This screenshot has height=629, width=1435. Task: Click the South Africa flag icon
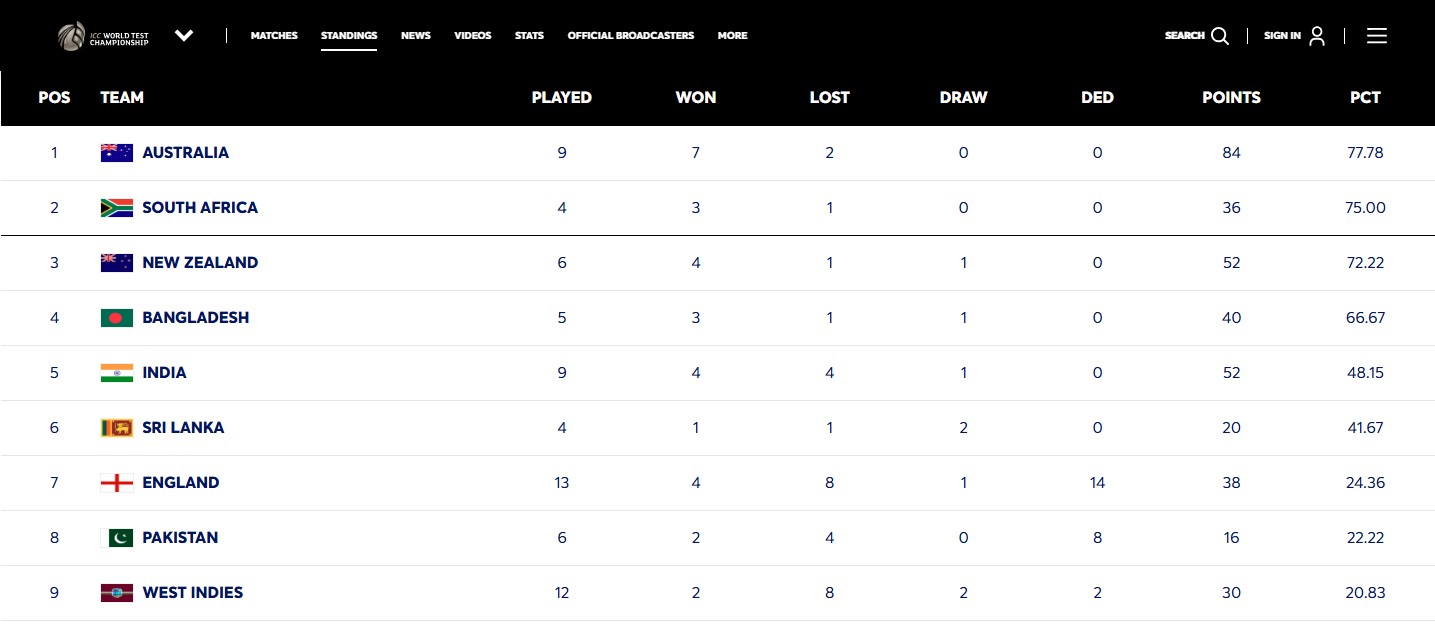117,208
